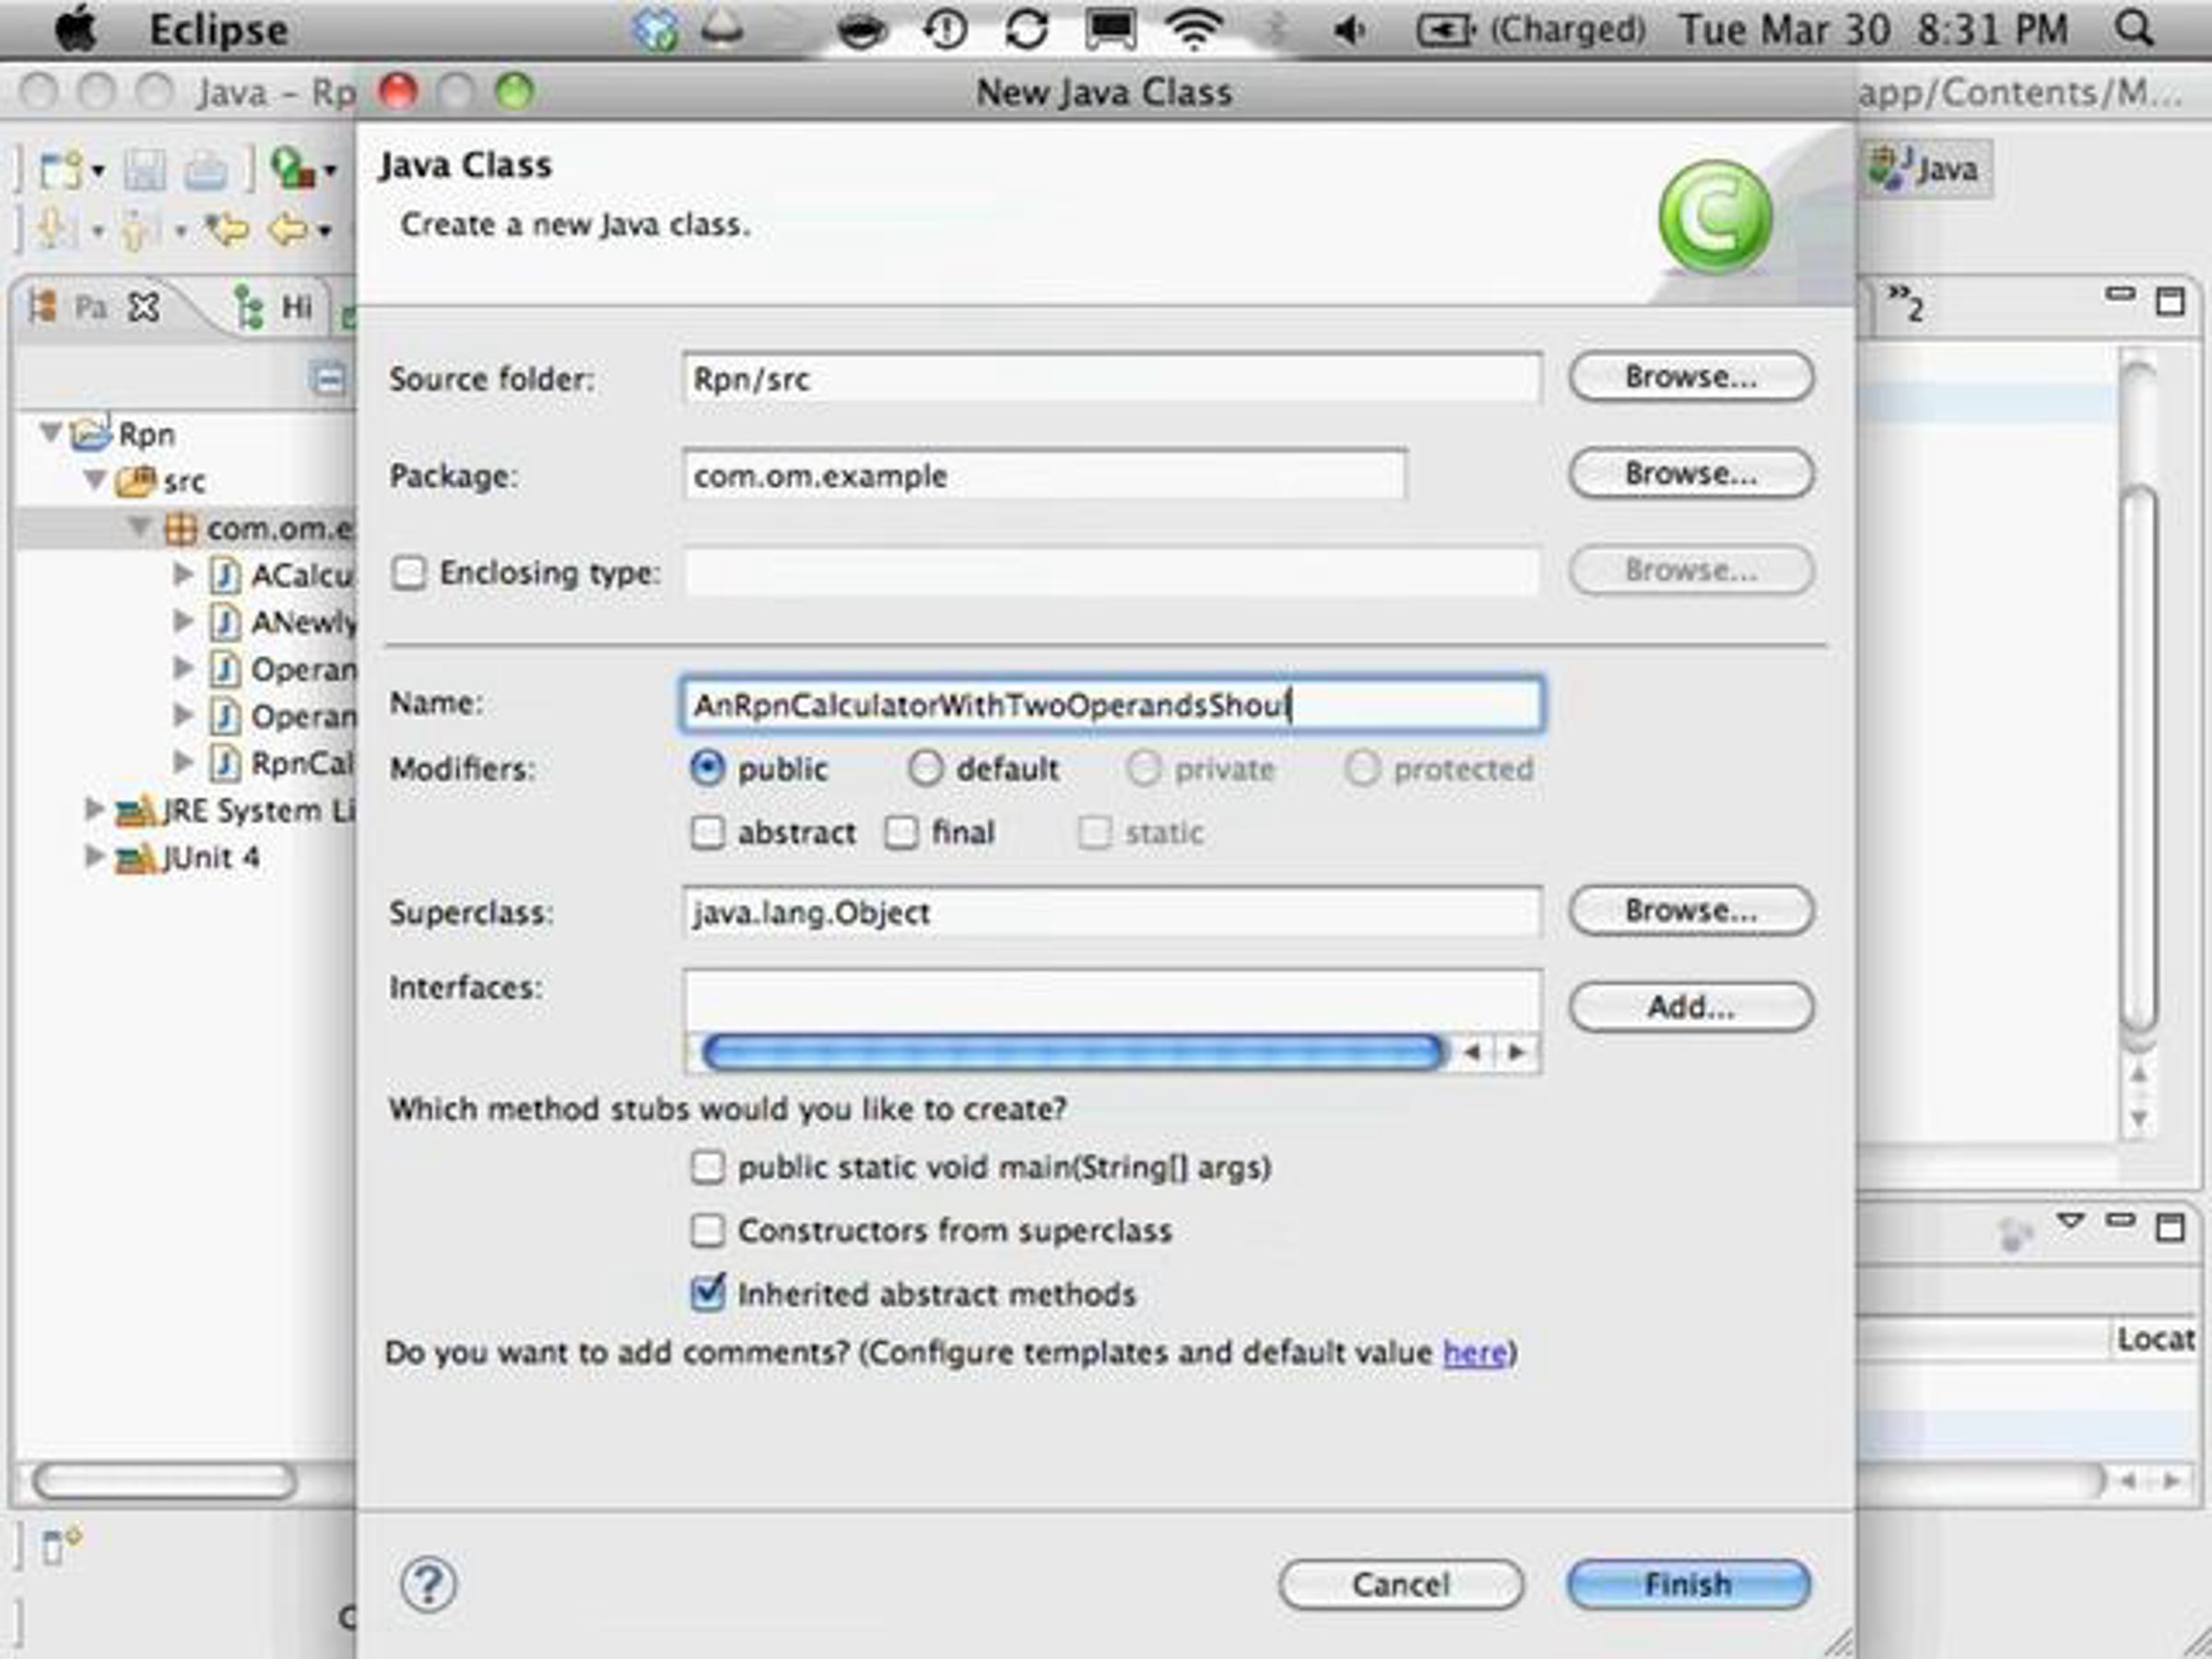Click Browse next to Package field
This screenshot has height=1659, width=2212.
click(1691, 473)
